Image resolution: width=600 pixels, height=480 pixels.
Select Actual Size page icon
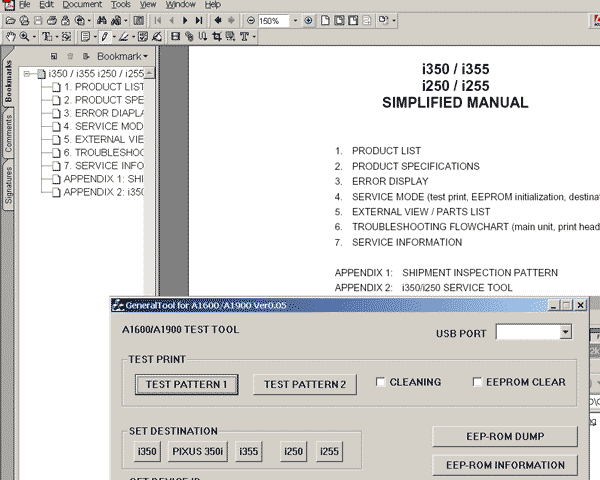pyautogui.click(x=325, y=20)
